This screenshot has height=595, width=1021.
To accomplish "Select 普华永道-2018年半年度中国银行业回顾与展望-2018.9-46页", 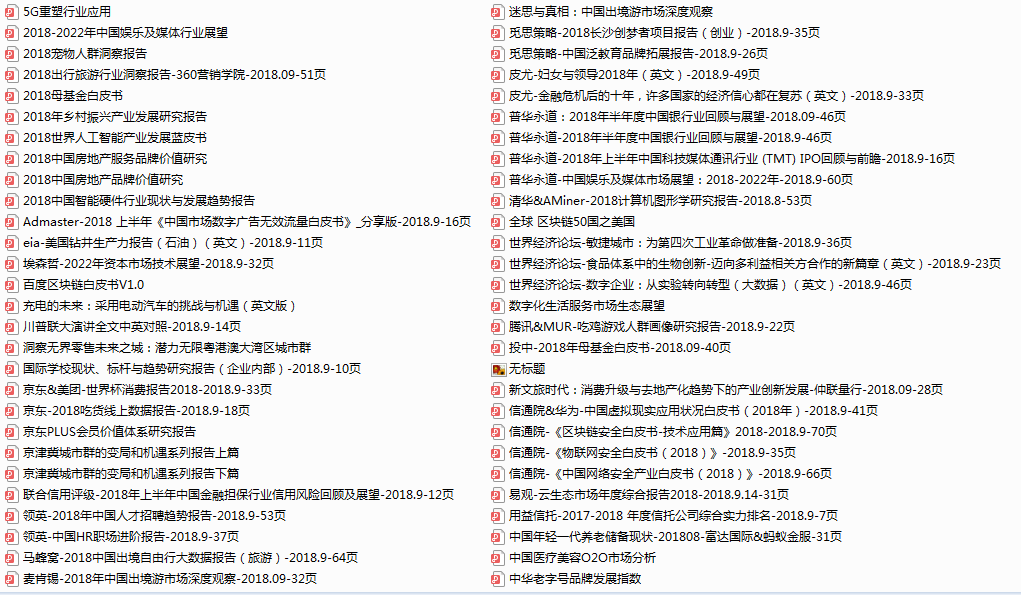I will tap(670, 138).
